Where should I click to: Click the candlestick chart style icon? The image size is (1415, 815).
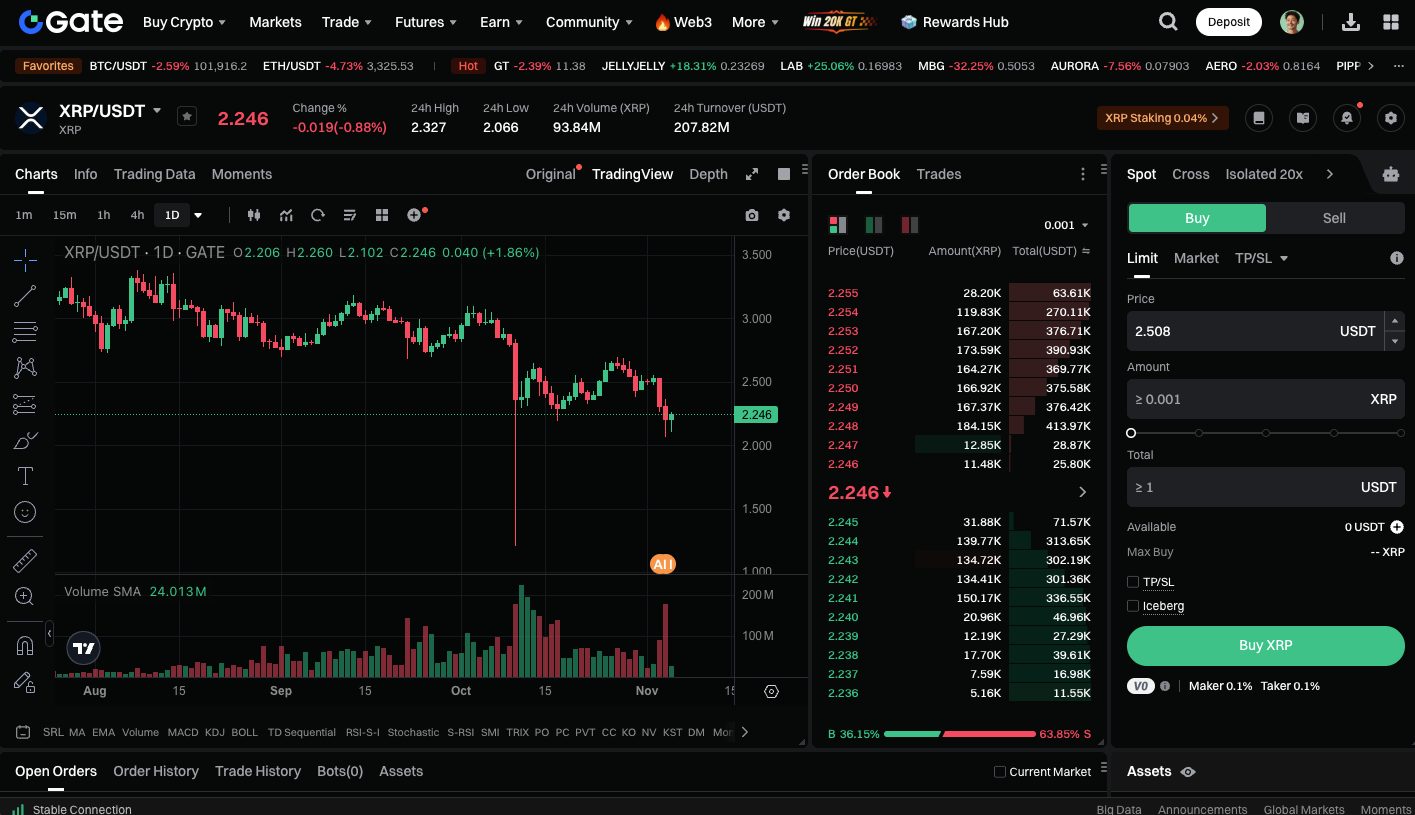coord(253,215)
